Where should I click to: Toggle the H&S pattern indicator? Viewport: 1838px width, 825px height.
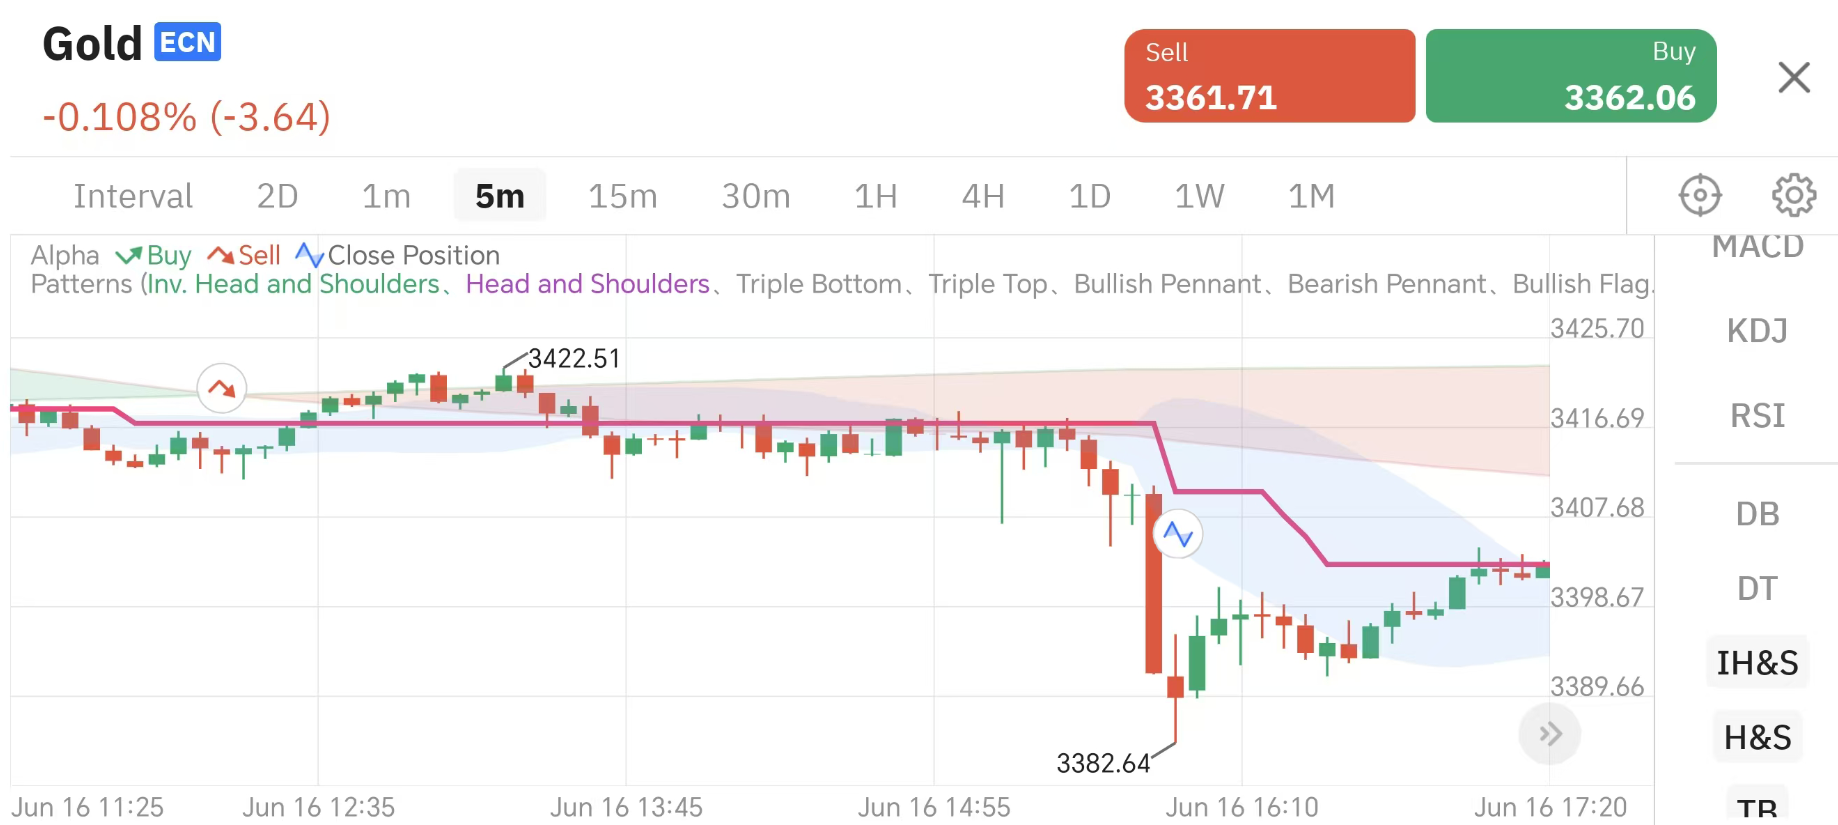(x=1757, y=737)
